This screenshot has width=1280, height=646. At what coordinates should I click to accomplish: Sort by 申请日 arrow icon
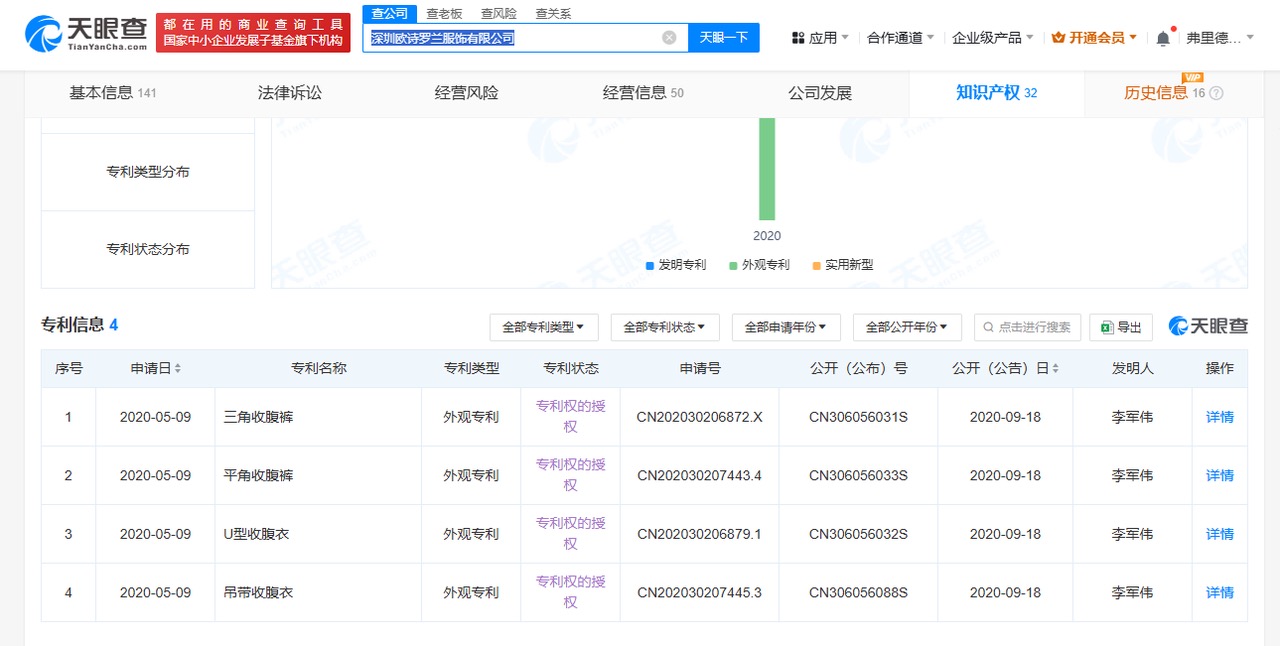click(x=178, y=368)
